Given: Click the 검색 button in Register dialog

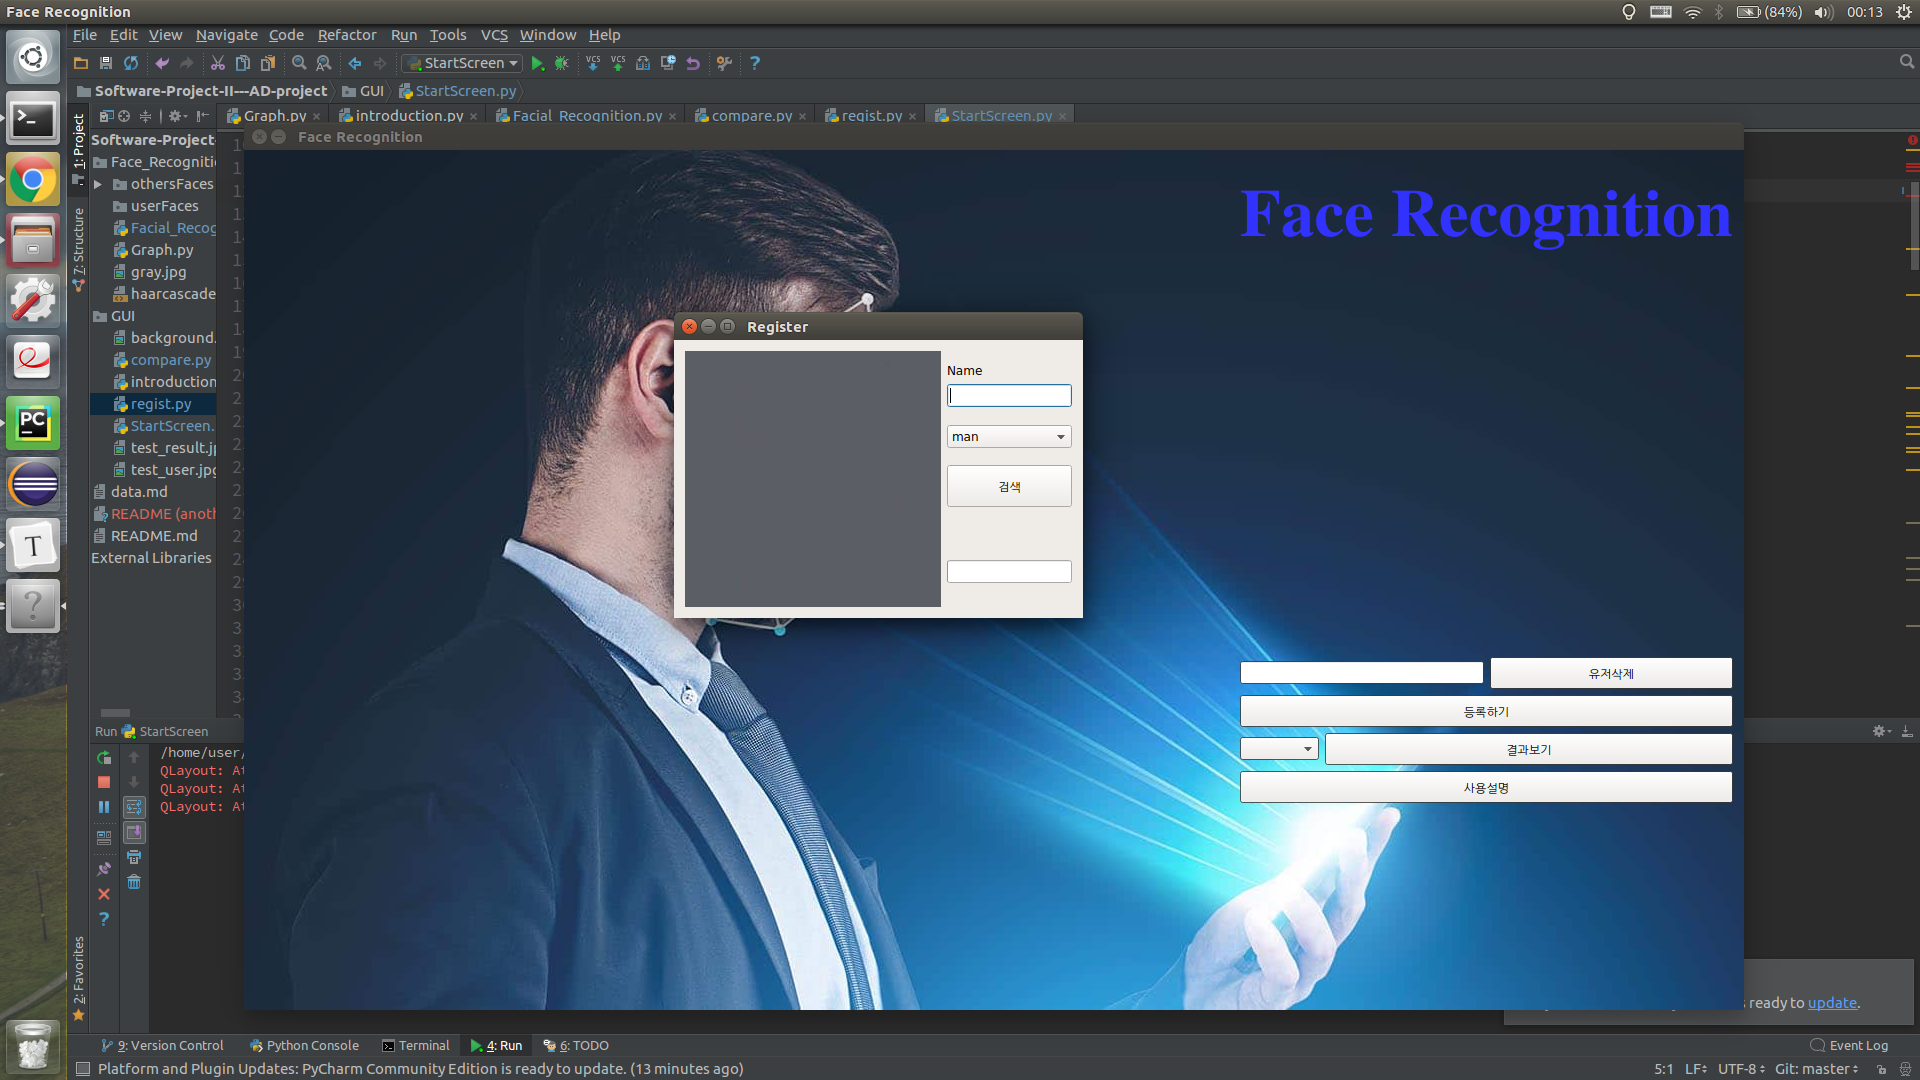Looking at the screenshot, I should pos(1008,486).
